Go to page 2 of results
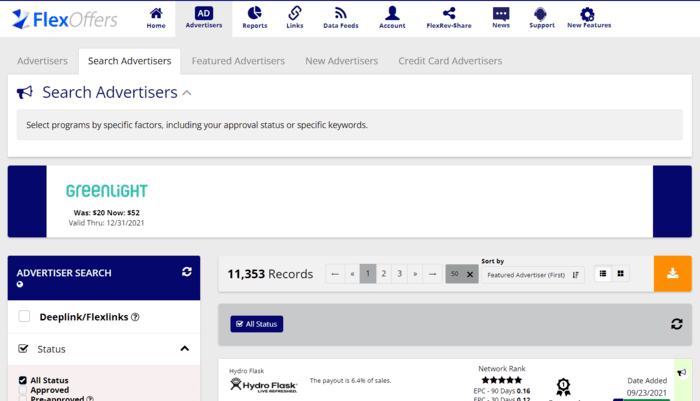Screen dimensions: 700x401 click(x=384, y=274)
